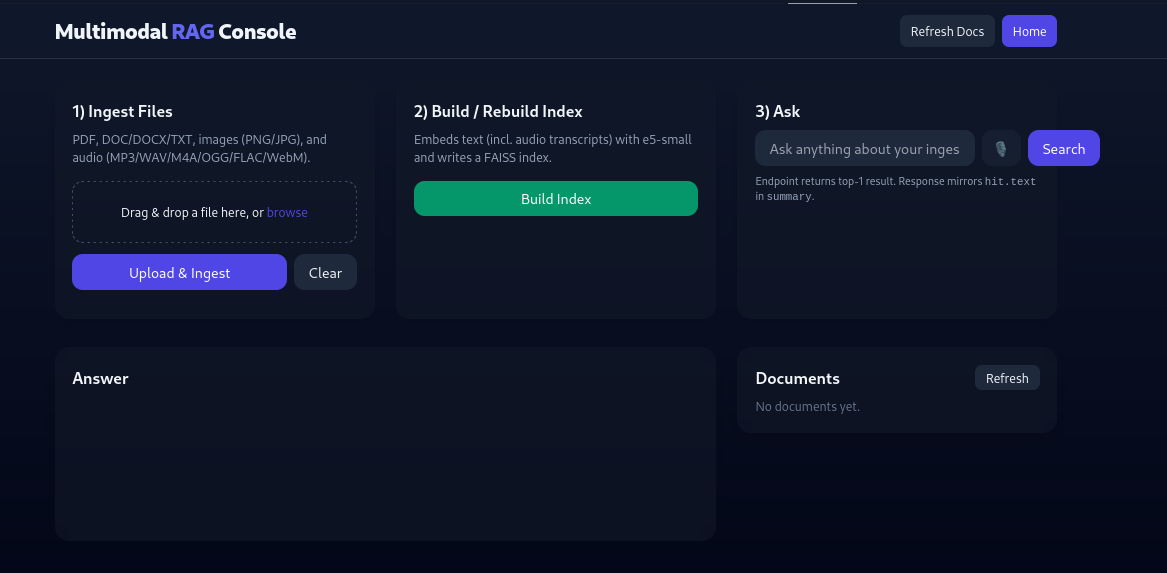
Task: Click inside the Answer output panel
Action: (385, 460)
